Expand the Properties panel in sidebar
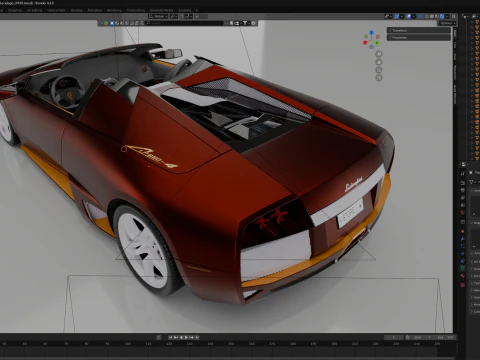 (419, 38)
